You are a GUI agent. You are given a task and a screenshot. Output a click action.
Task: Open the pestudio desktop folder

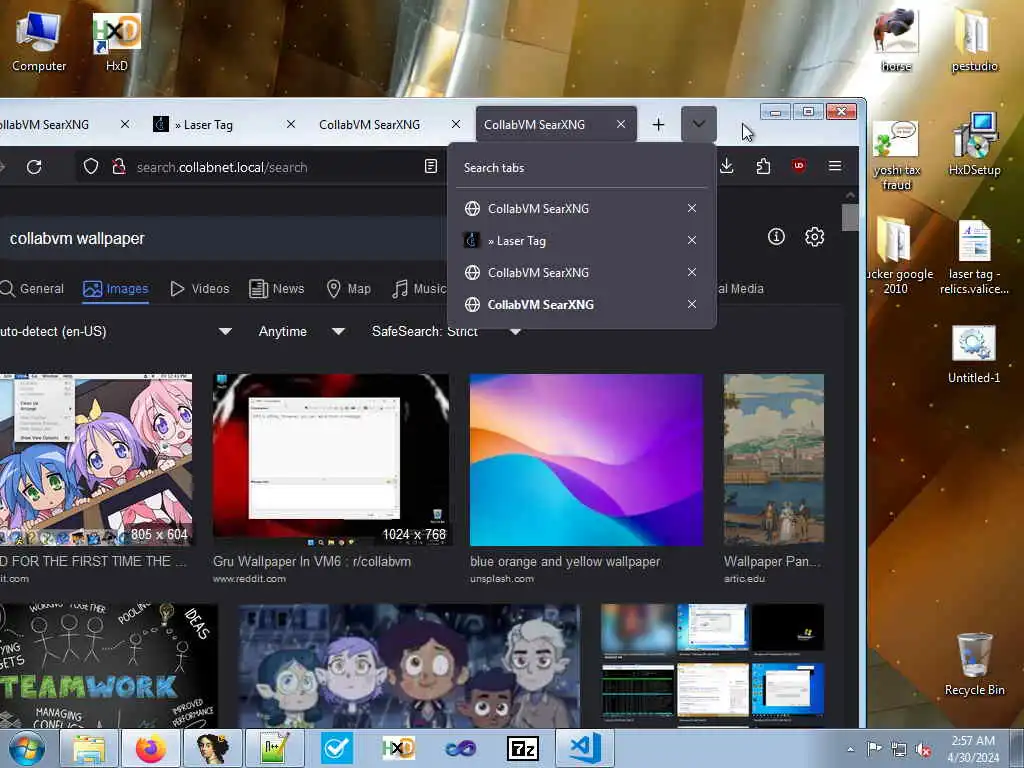(974, 39)
